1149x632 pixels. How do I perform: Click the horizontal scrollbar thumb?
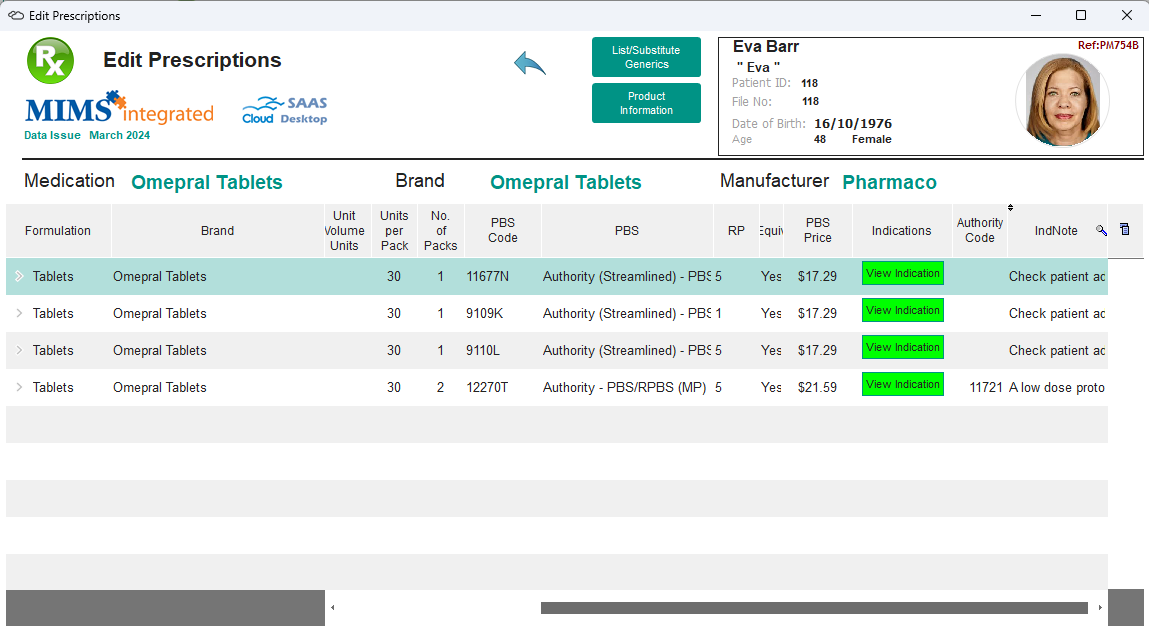(814, 608)
